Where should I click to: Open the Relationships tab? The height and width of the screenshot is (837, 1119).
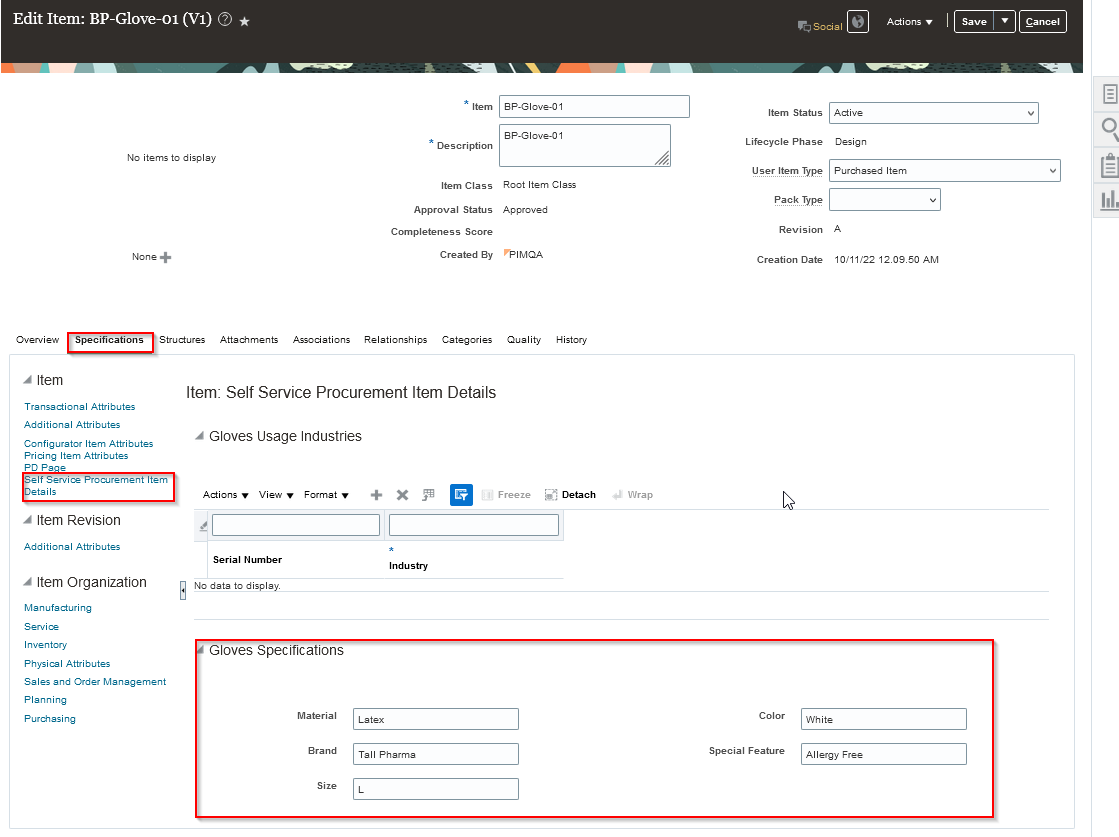pos(395,340)
